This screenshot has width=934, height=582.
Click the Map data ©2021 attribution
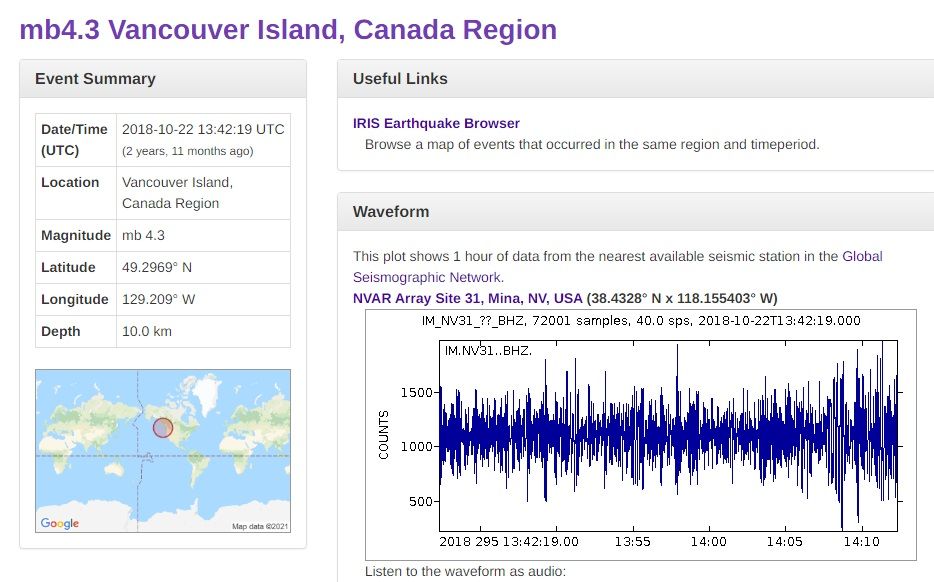260,527
